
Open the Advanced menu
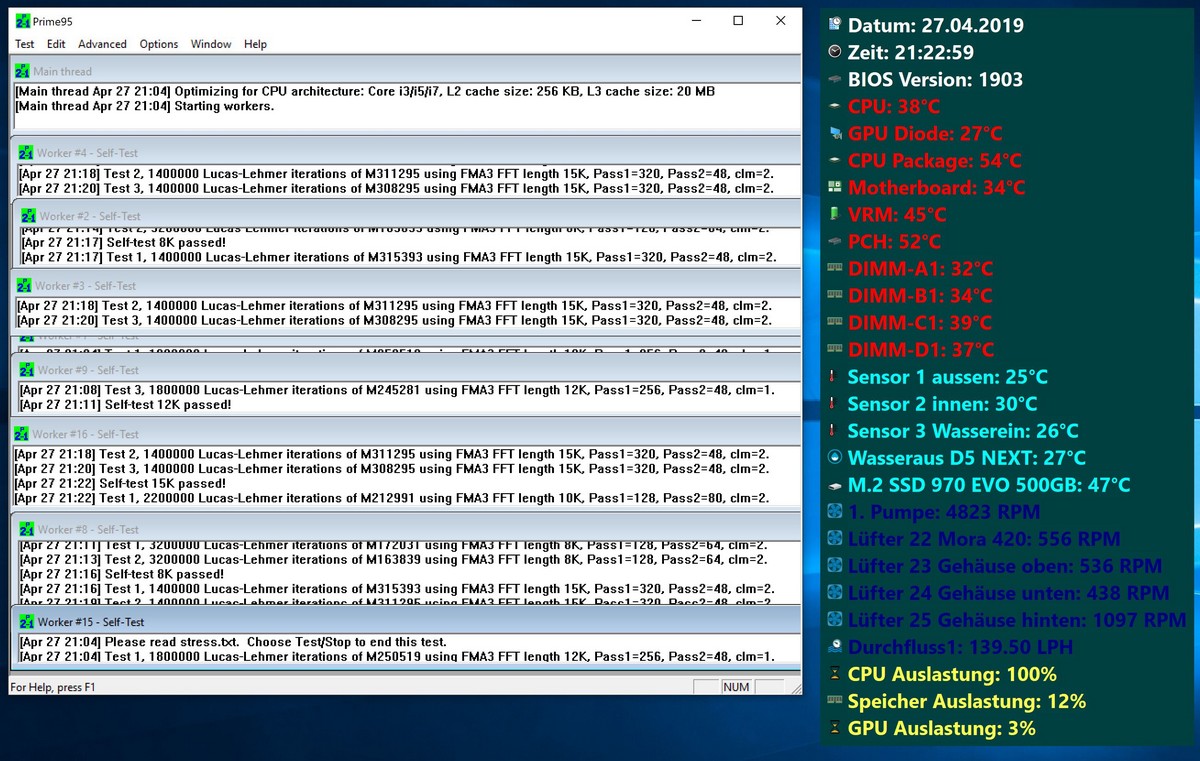102,44
